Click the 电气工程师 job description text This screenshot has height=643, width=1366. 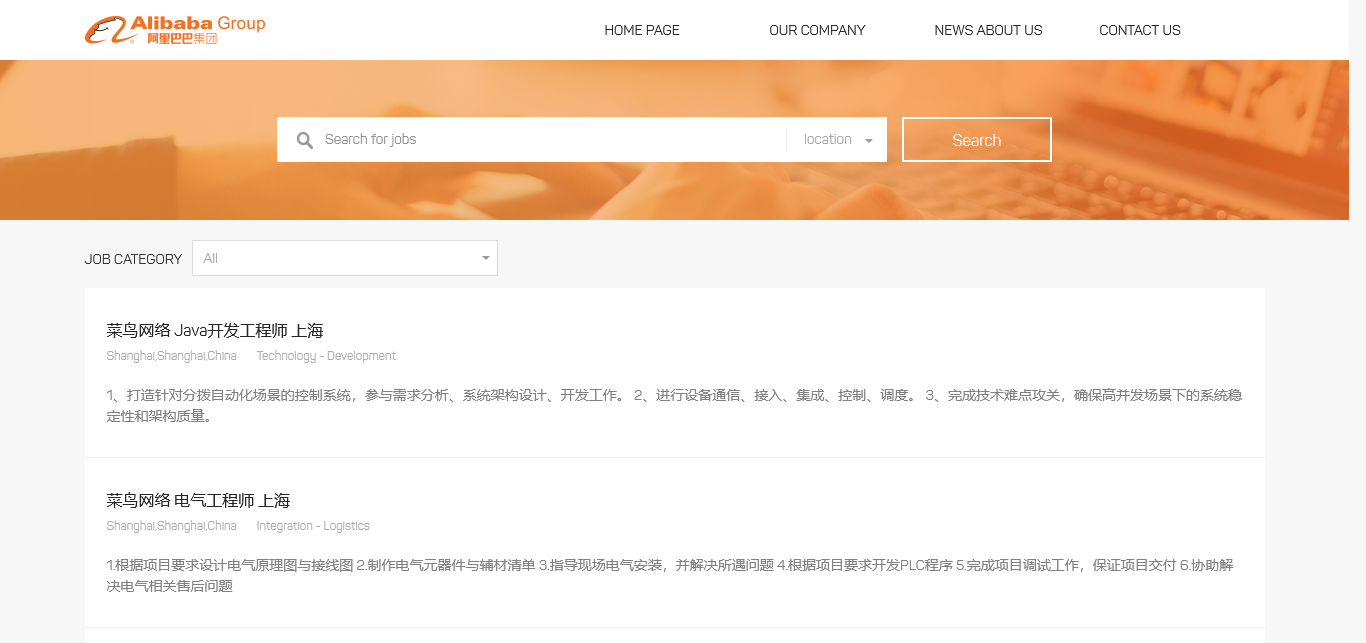[x=670, y=575]
